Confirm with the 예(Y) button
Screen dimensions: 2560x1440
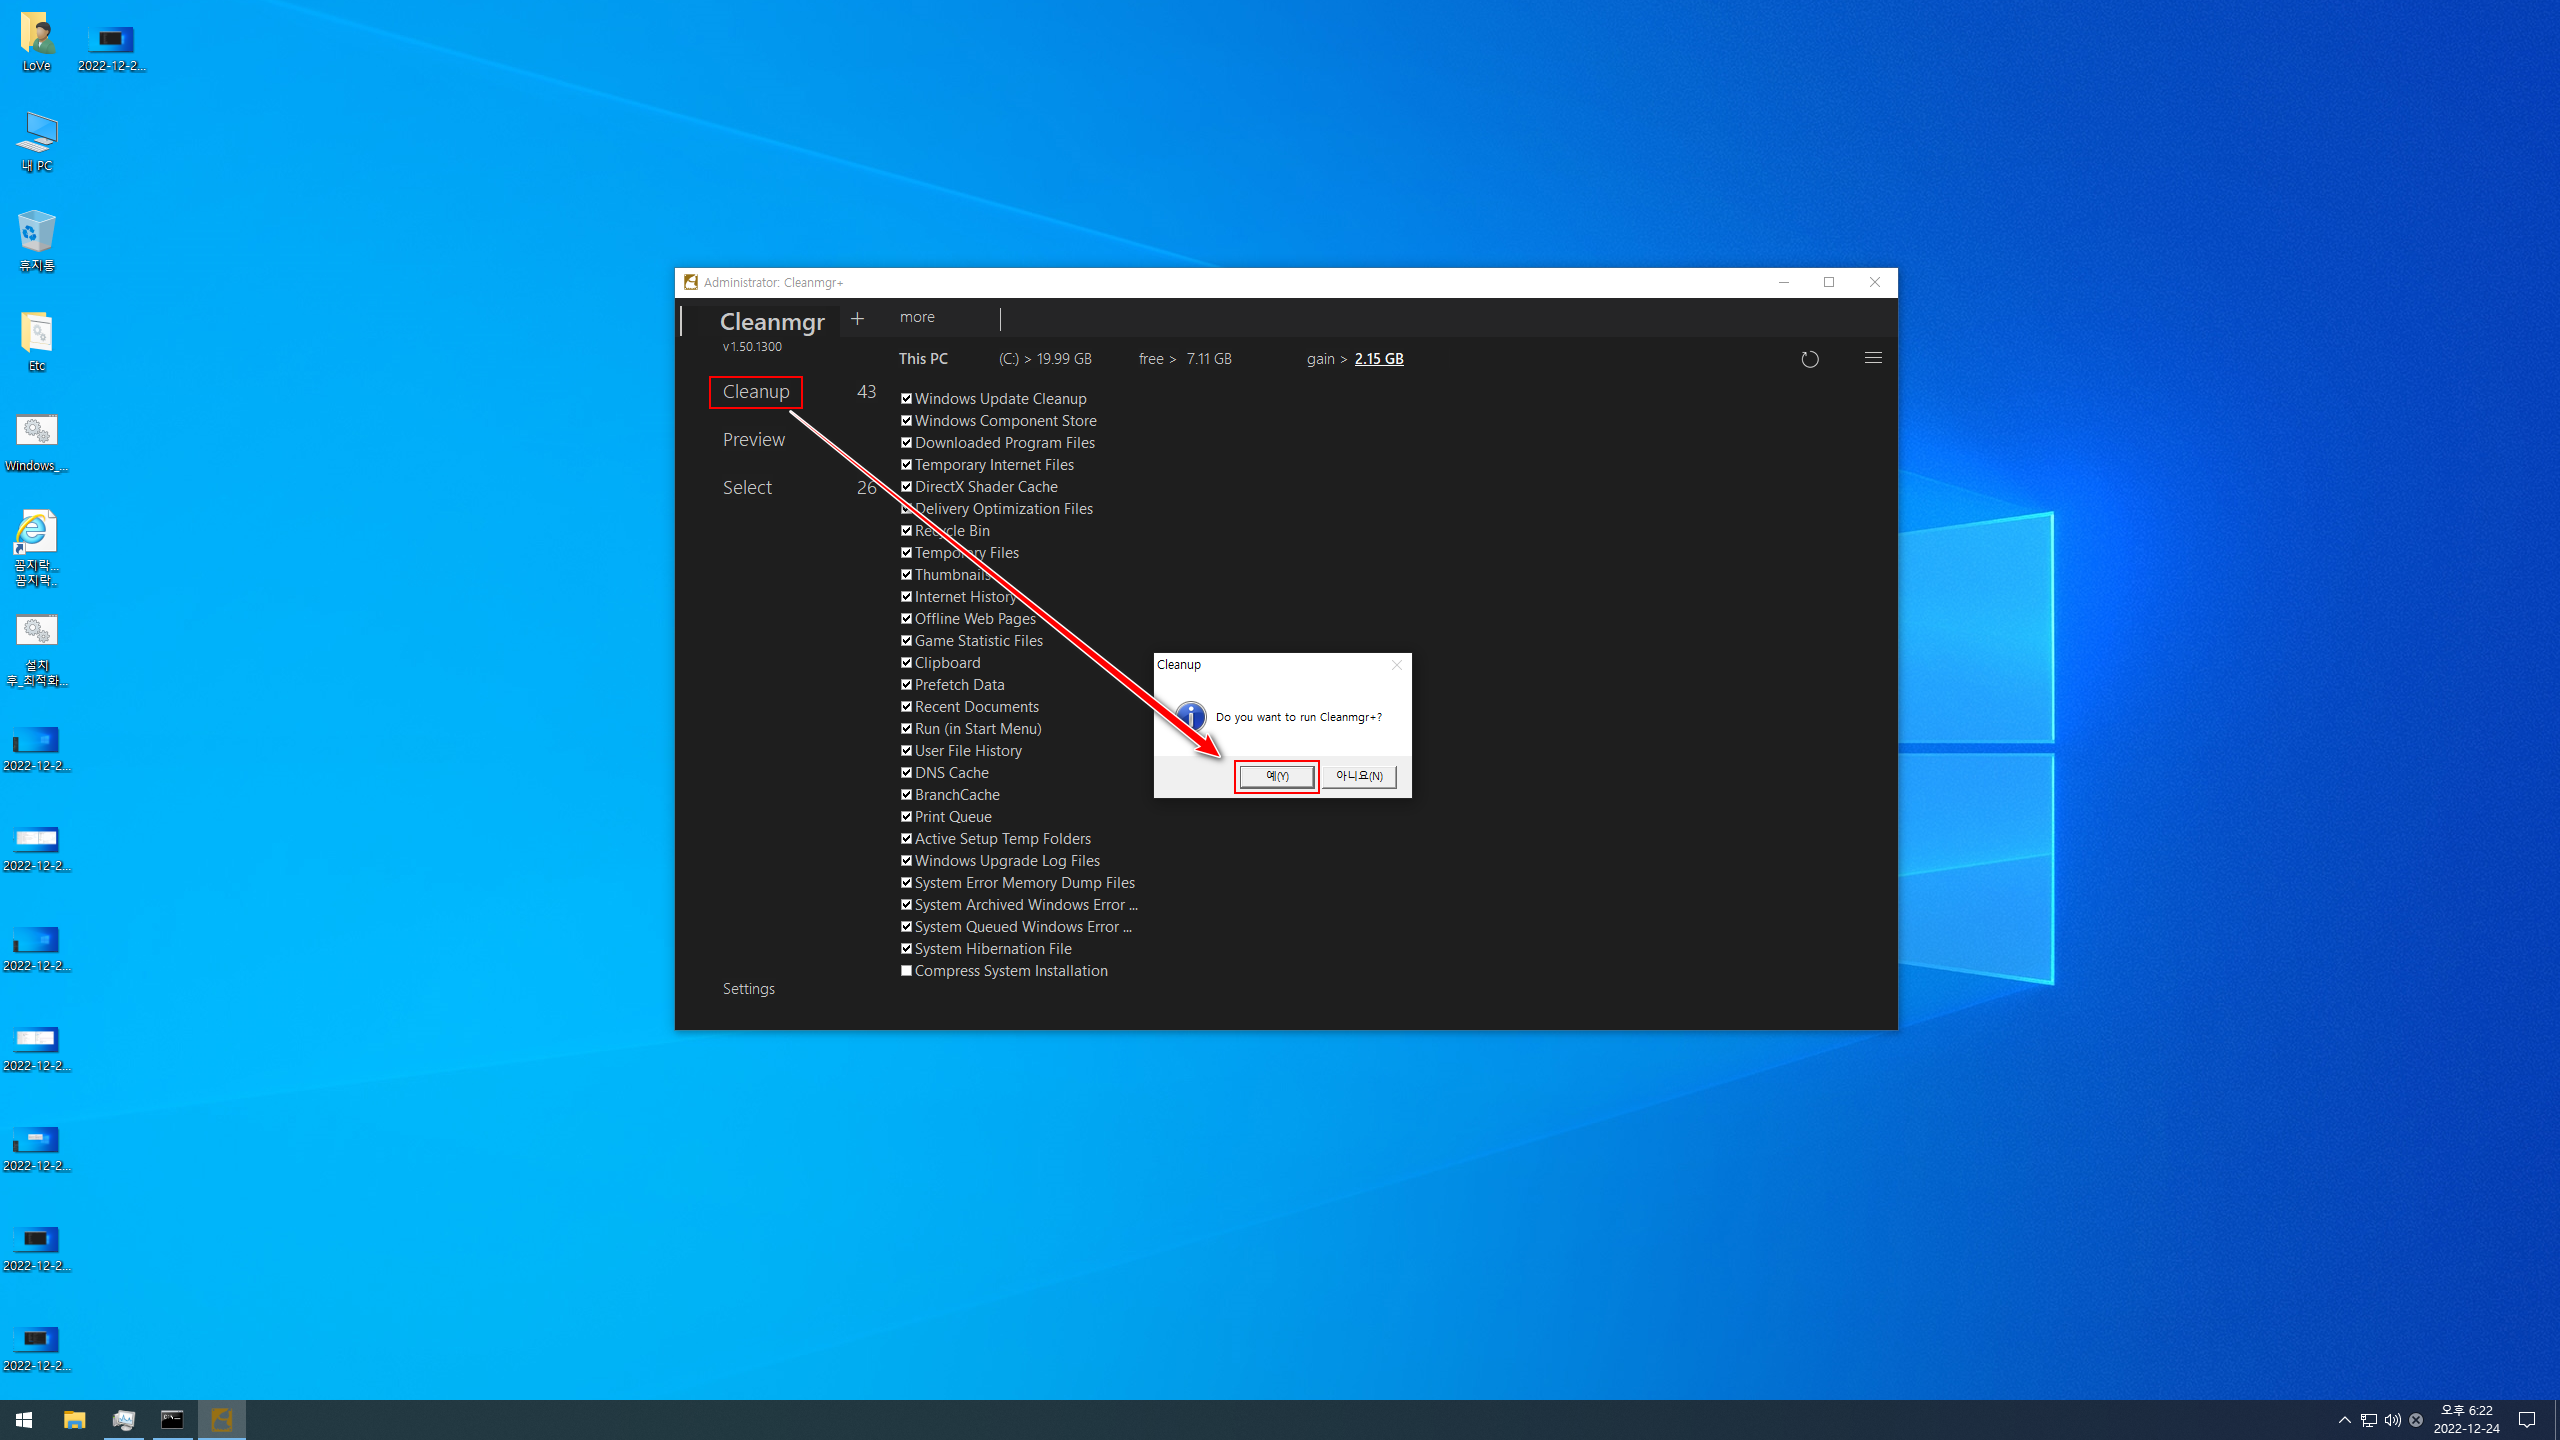coord(1277,776)
